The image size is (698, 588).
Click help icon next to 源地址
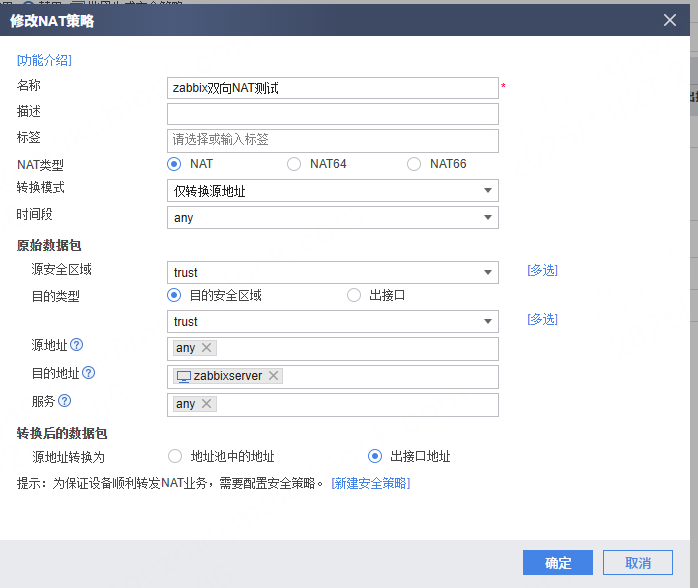[x=77, y=346]
